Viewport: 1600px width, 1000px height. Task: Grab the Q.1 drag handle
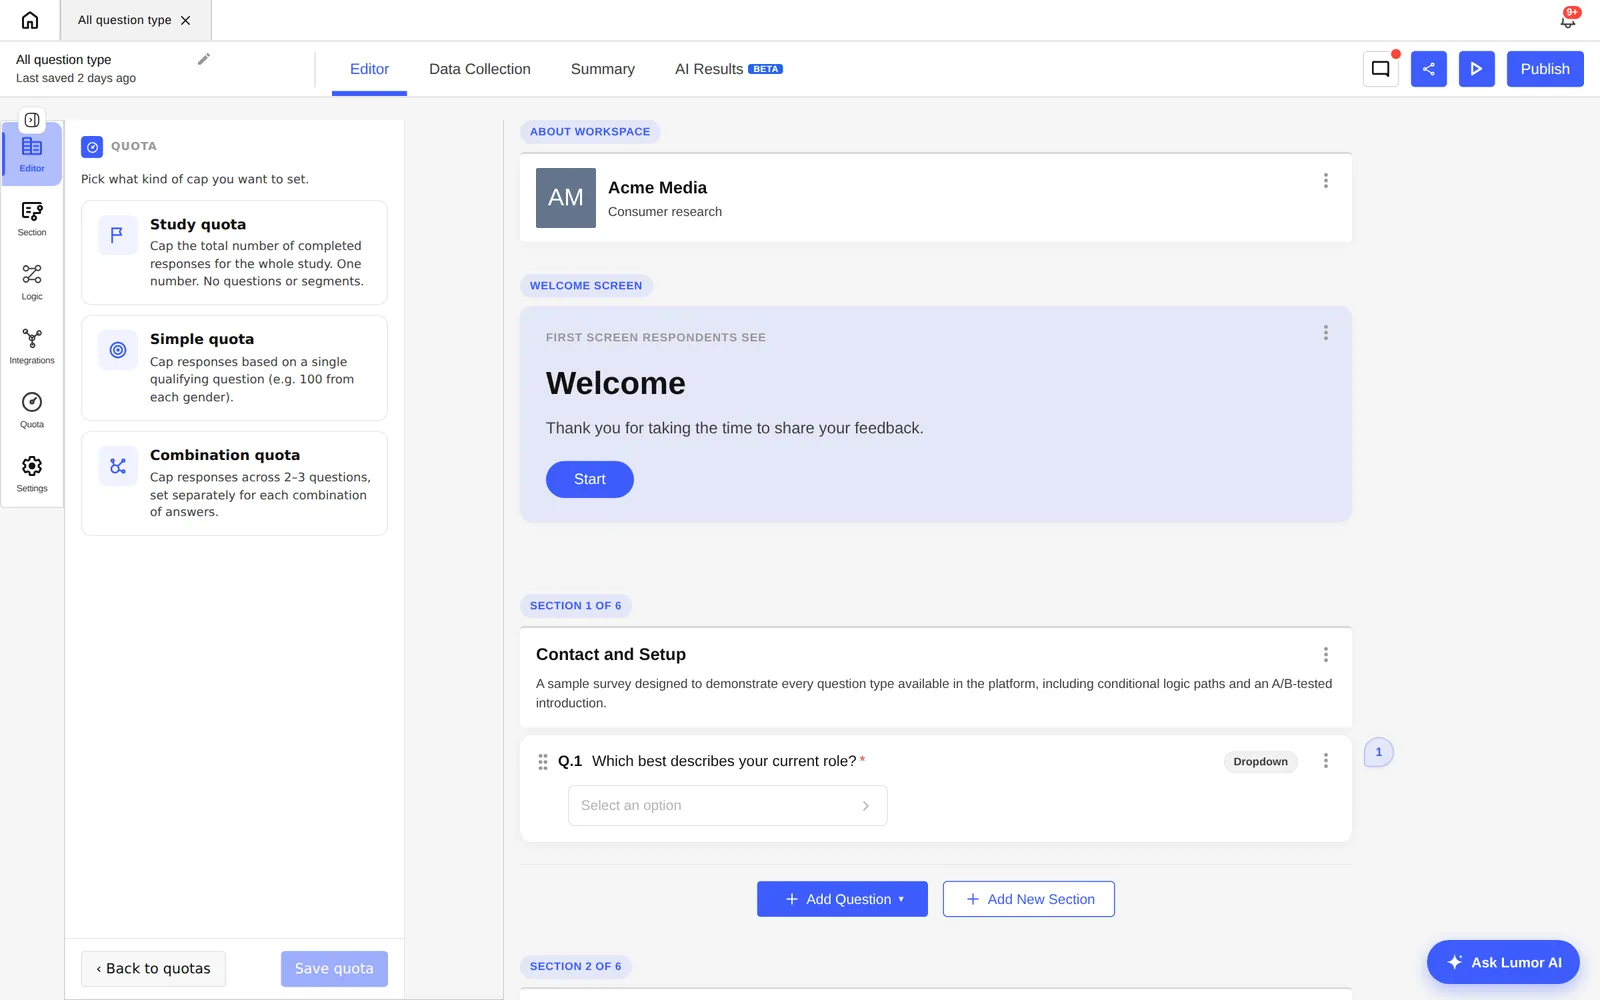(x=543, y=762)
